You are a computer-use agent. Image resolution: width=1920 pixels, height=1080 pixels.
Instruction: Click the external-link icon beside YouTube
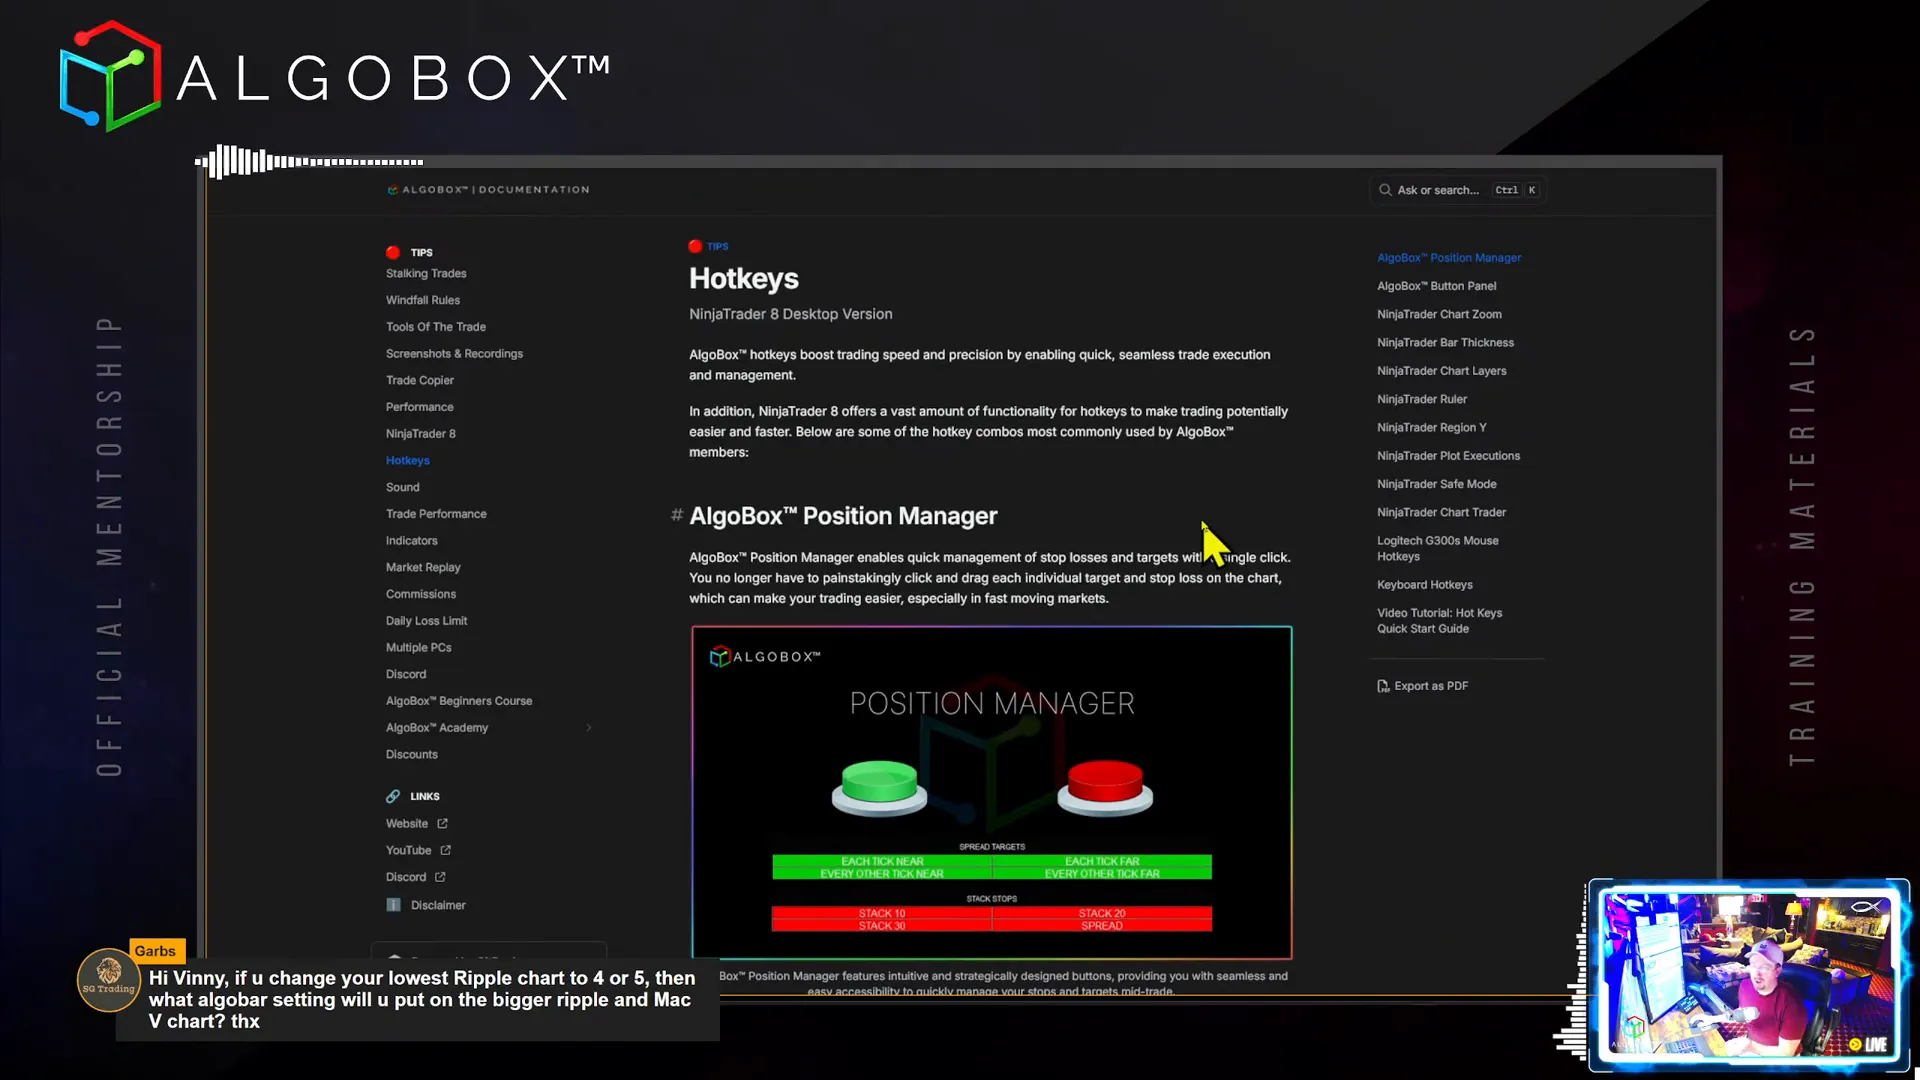pyautogui.click(x=446, y=851)
